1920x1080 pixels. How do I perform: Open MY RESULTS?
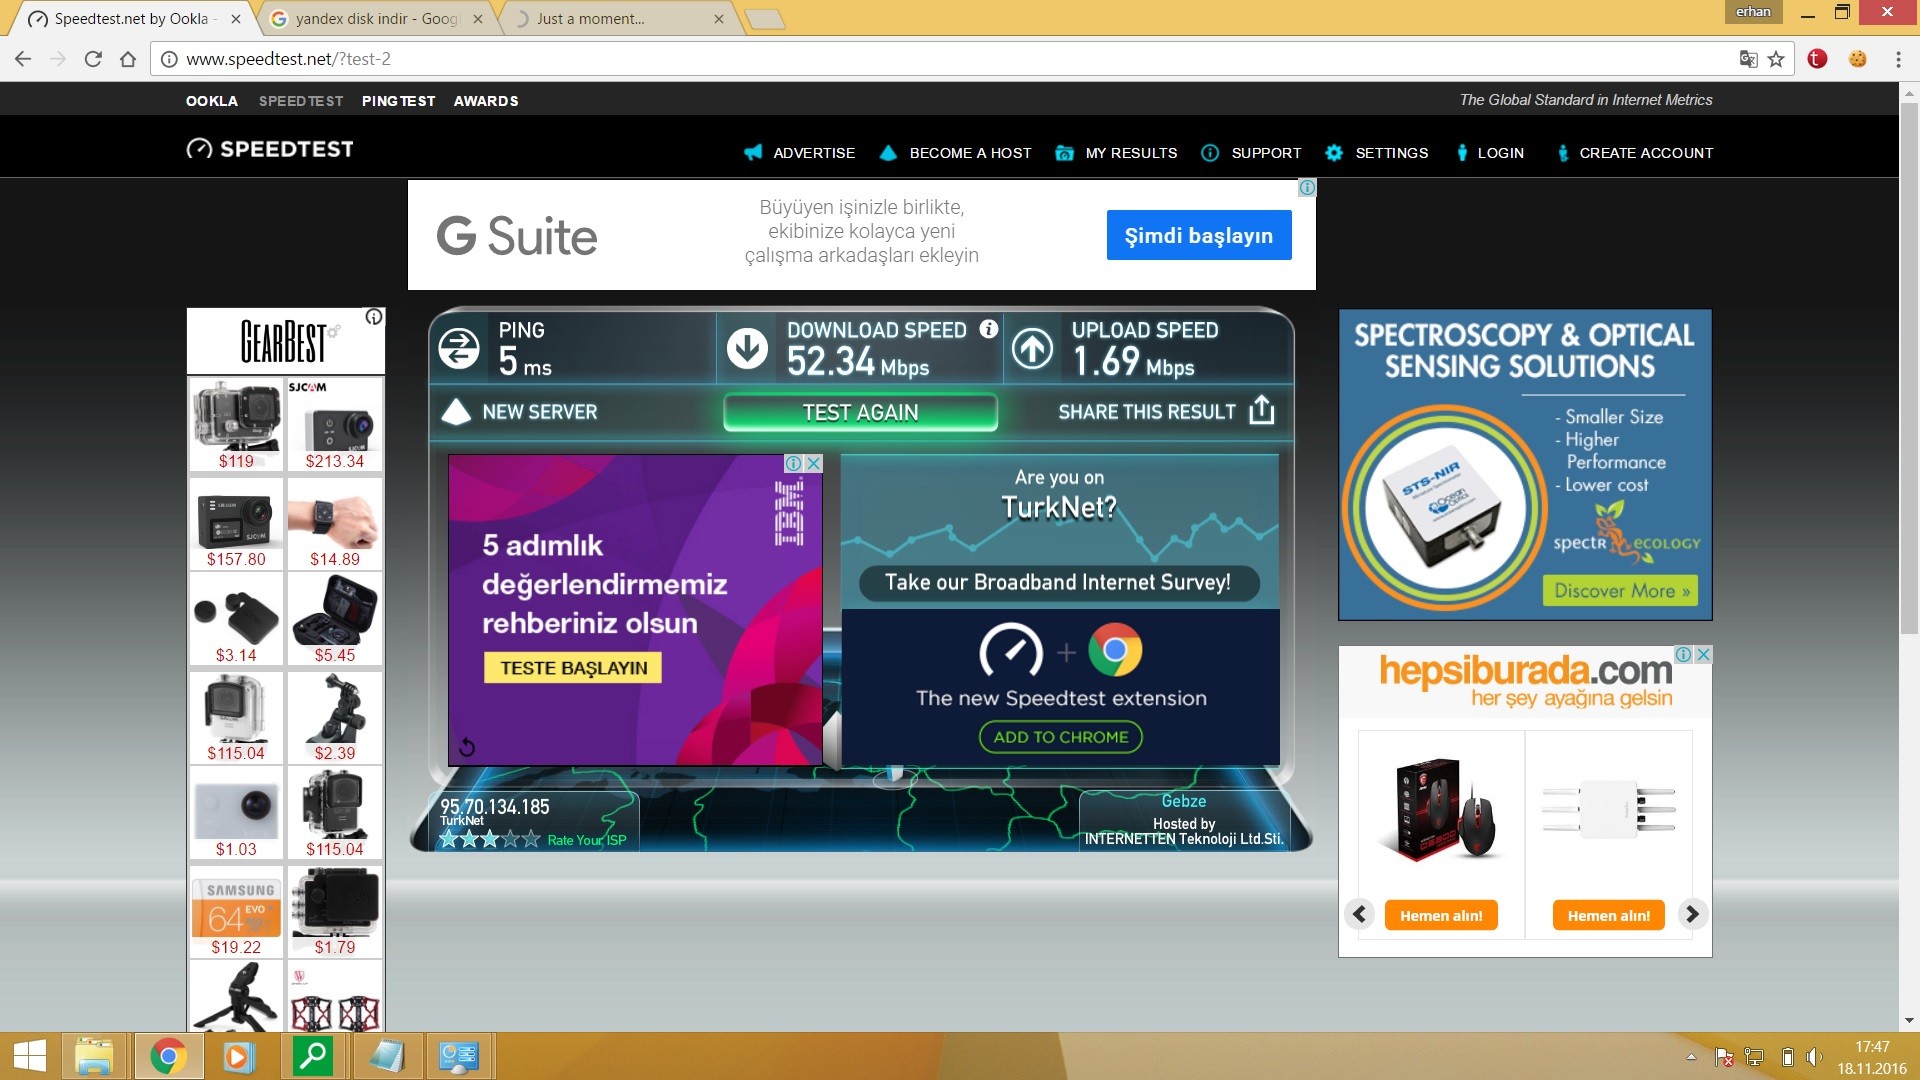click(x=1117, y=153)
